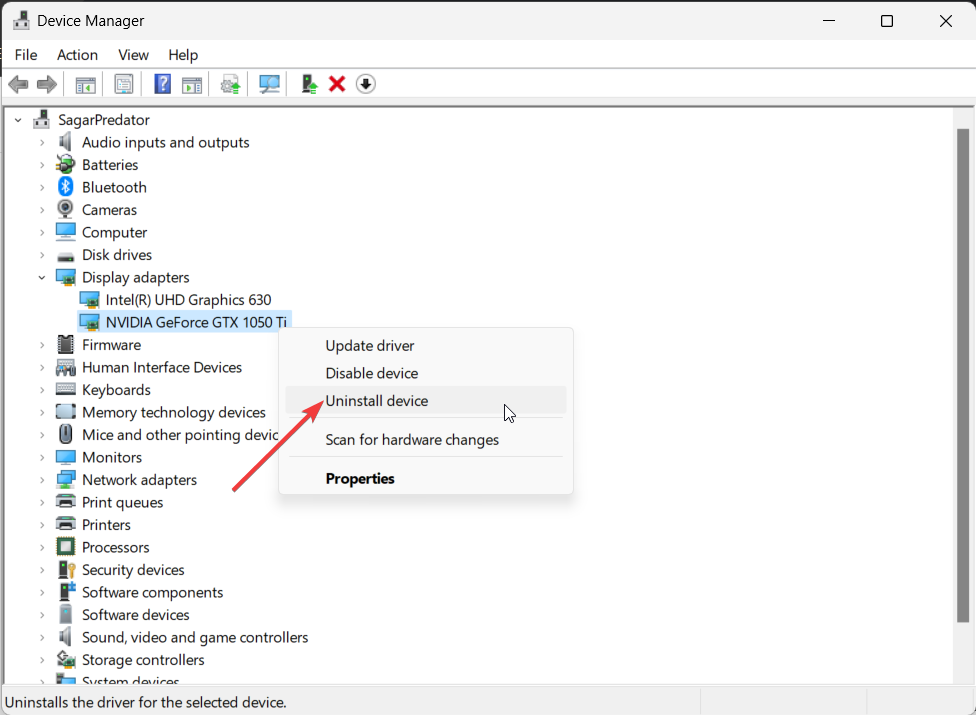Screen dimensions: 976x715
Task: Select the Batteries category icon
Action: tap(65, 164)
